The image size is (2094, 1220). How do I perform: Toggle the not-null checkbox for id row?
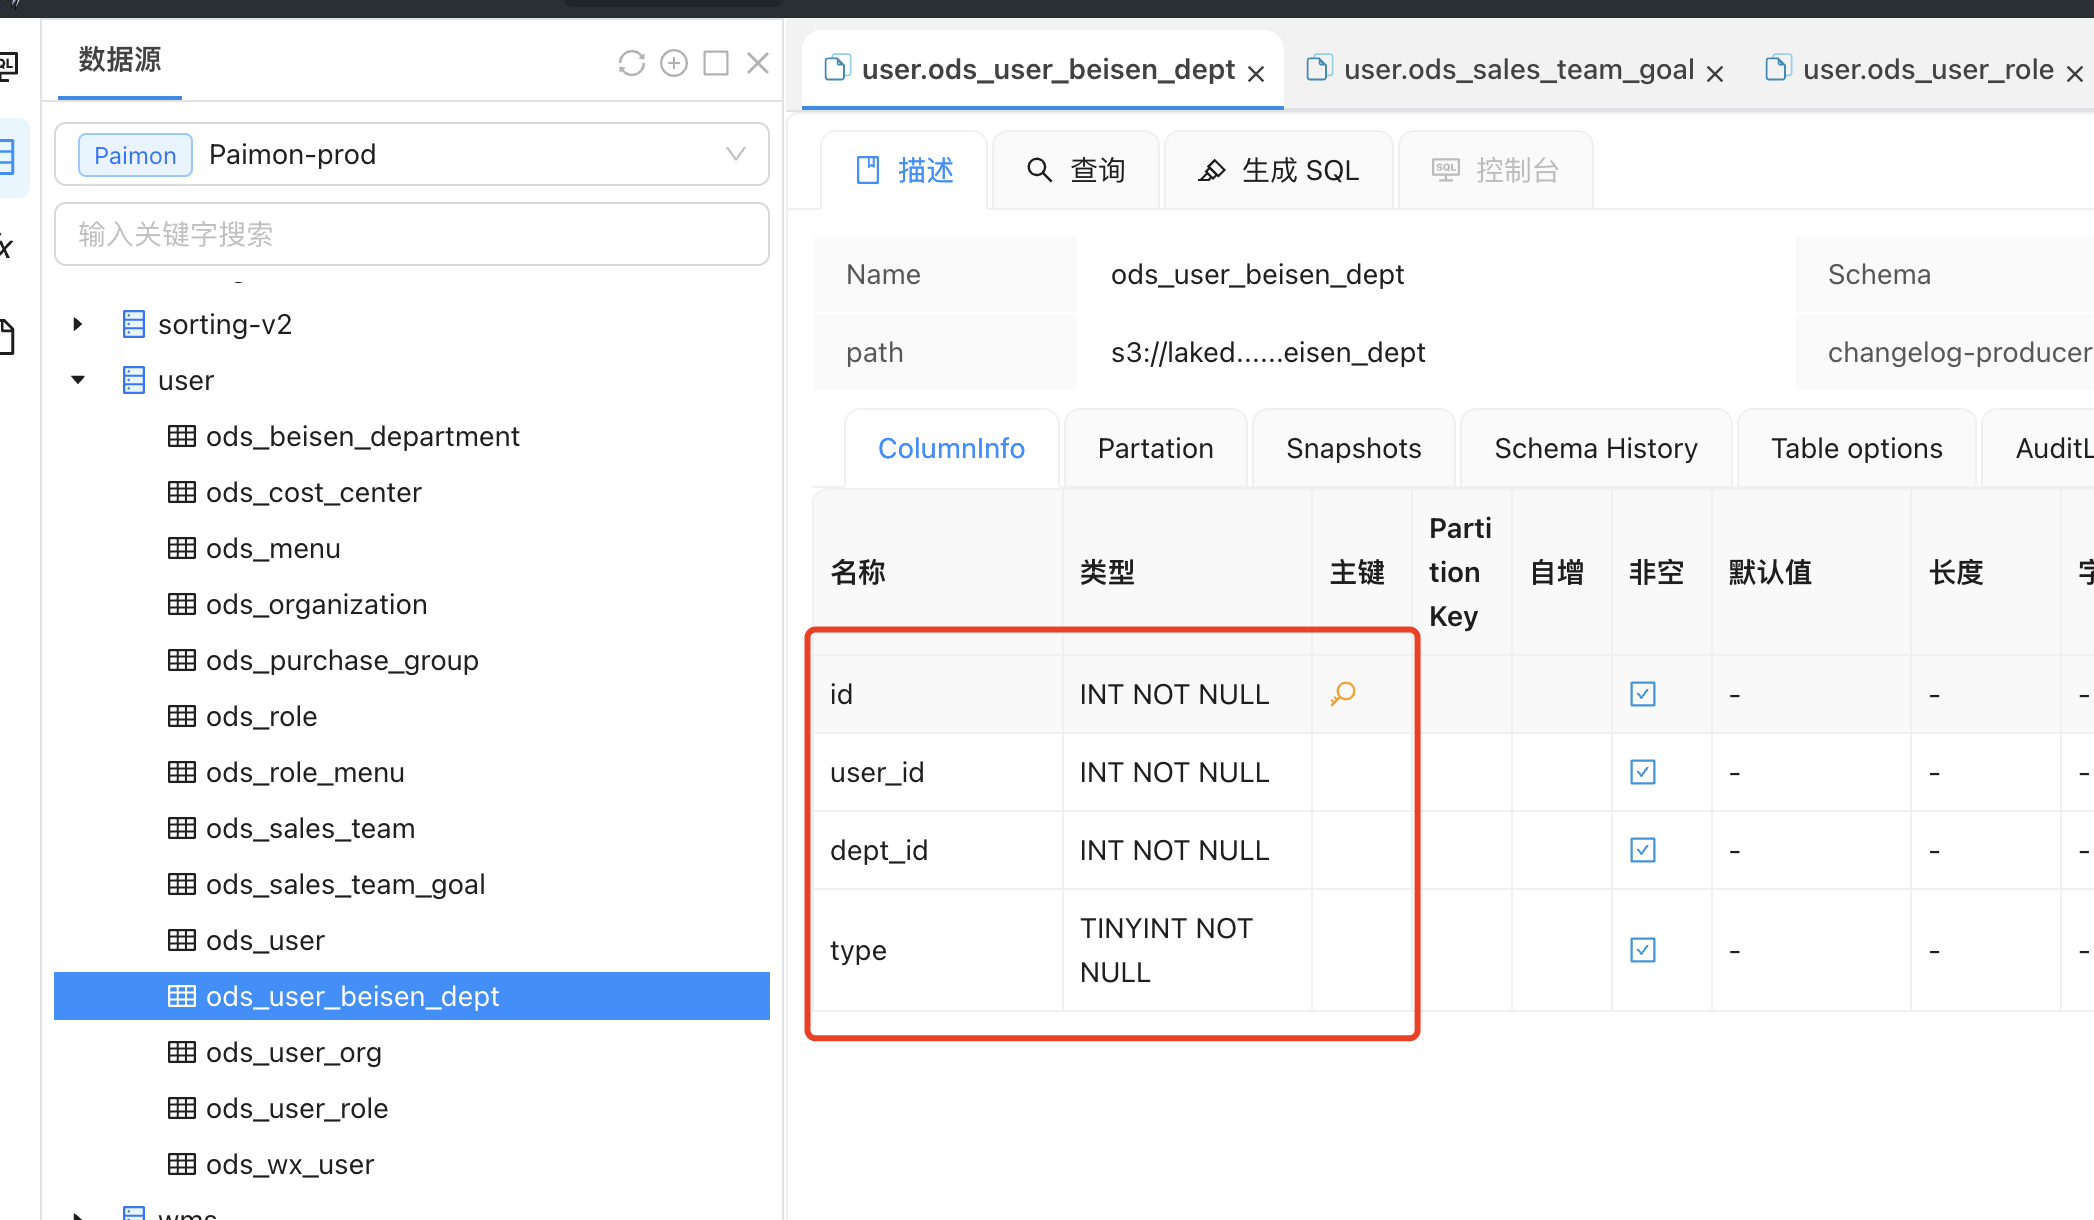tap(1643, 694)
